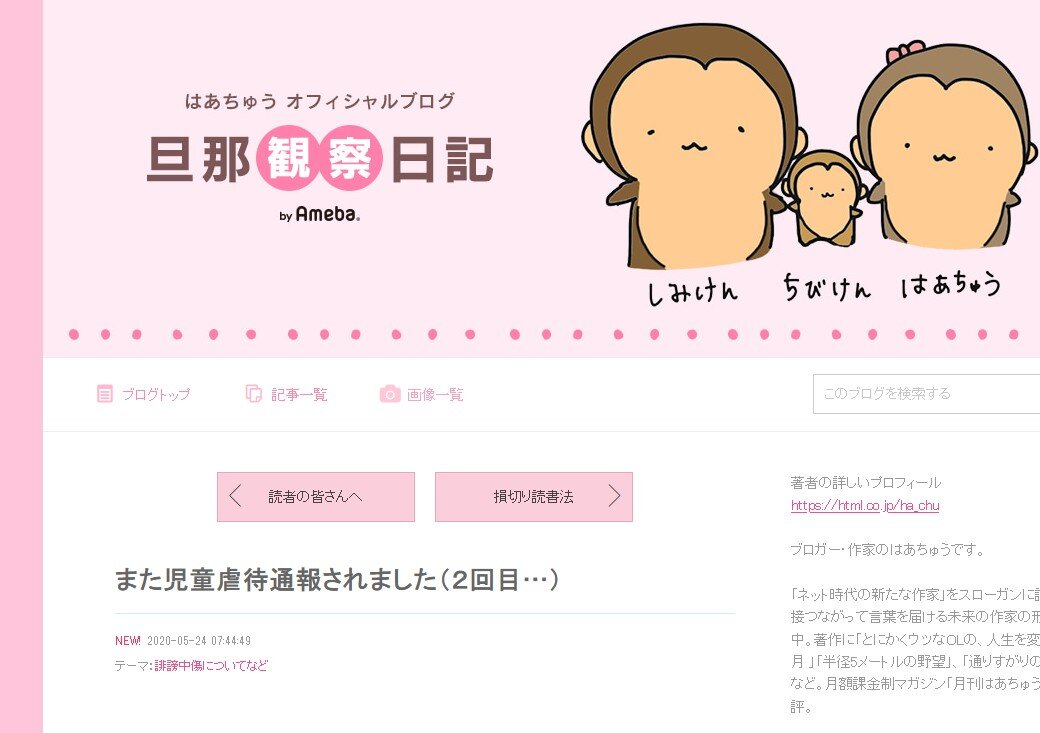Screen dimensions: 1040x733
Task: Open the html.co.jp/ha_chu profile link
Action: pyautogui.click(x=865, y=505)
